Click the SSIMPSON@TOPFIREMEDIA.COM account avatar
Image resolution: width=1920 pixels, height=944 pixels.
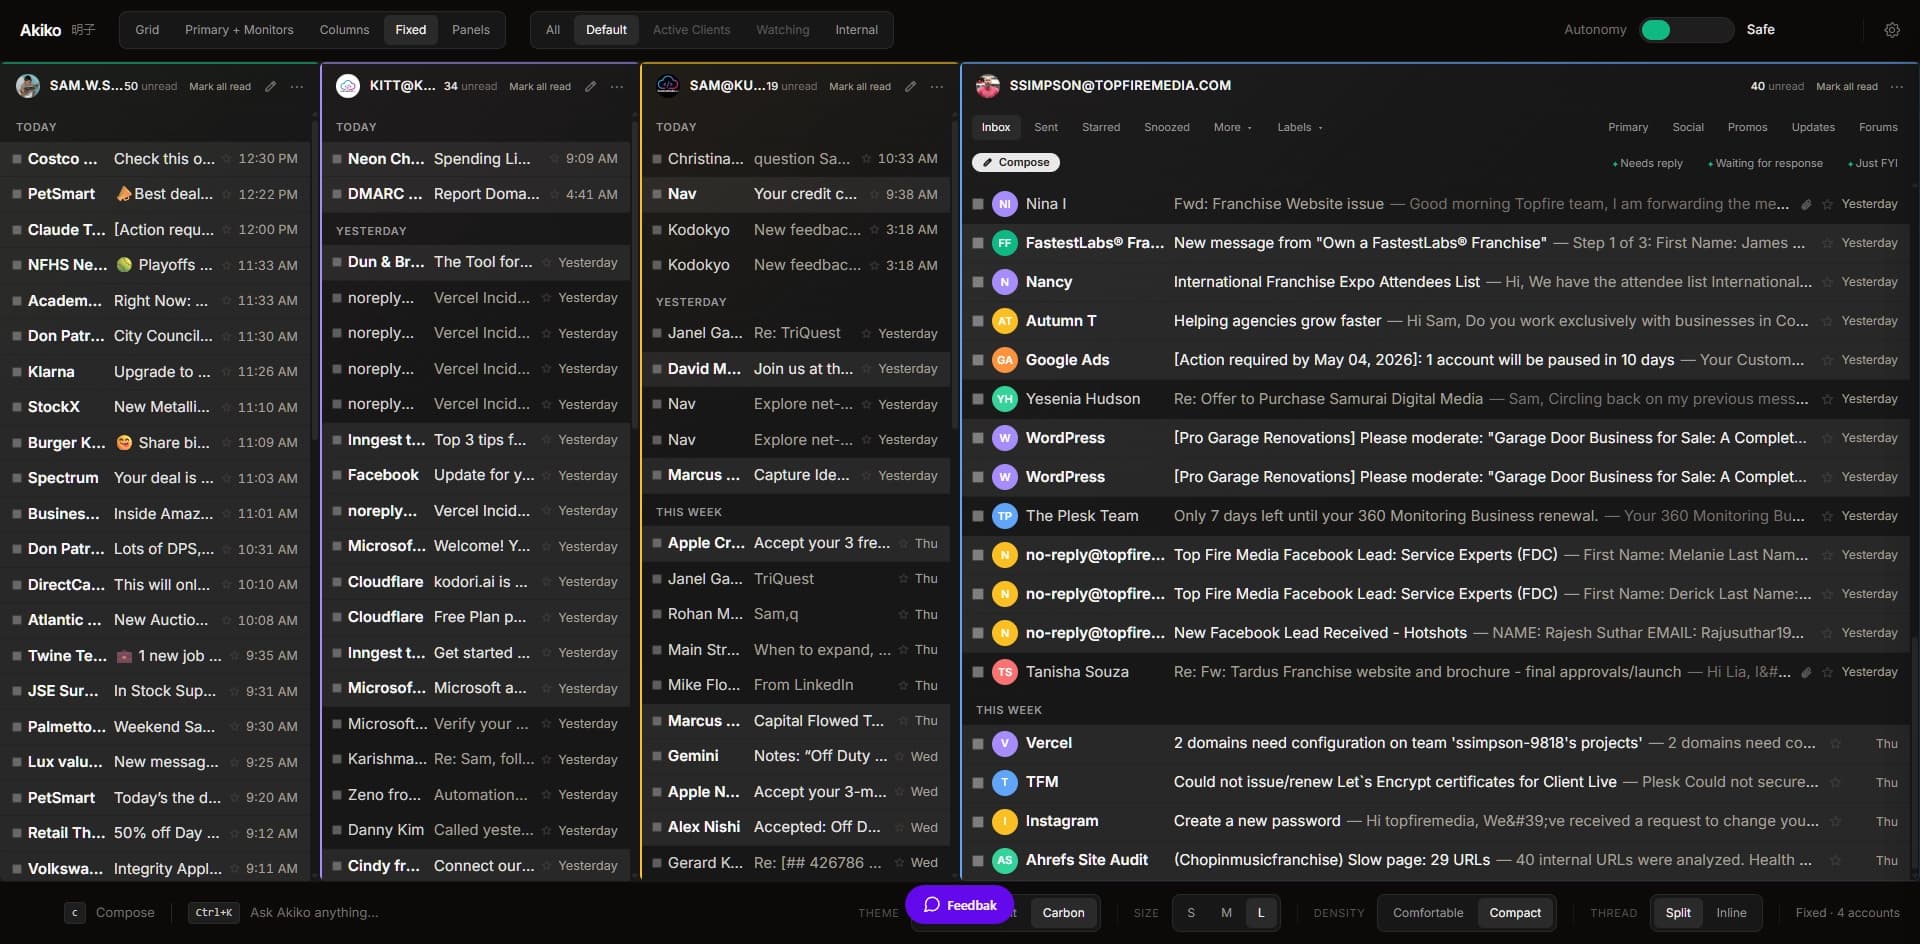tap(988, 86)
